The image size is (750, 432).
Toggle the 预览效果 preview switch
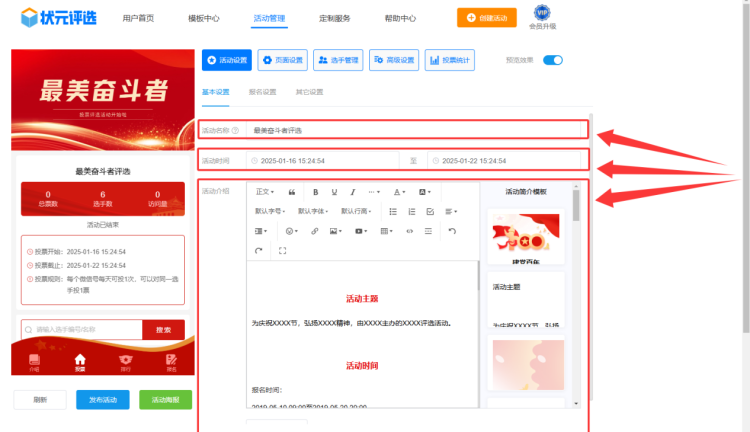[x=553, y=60]
